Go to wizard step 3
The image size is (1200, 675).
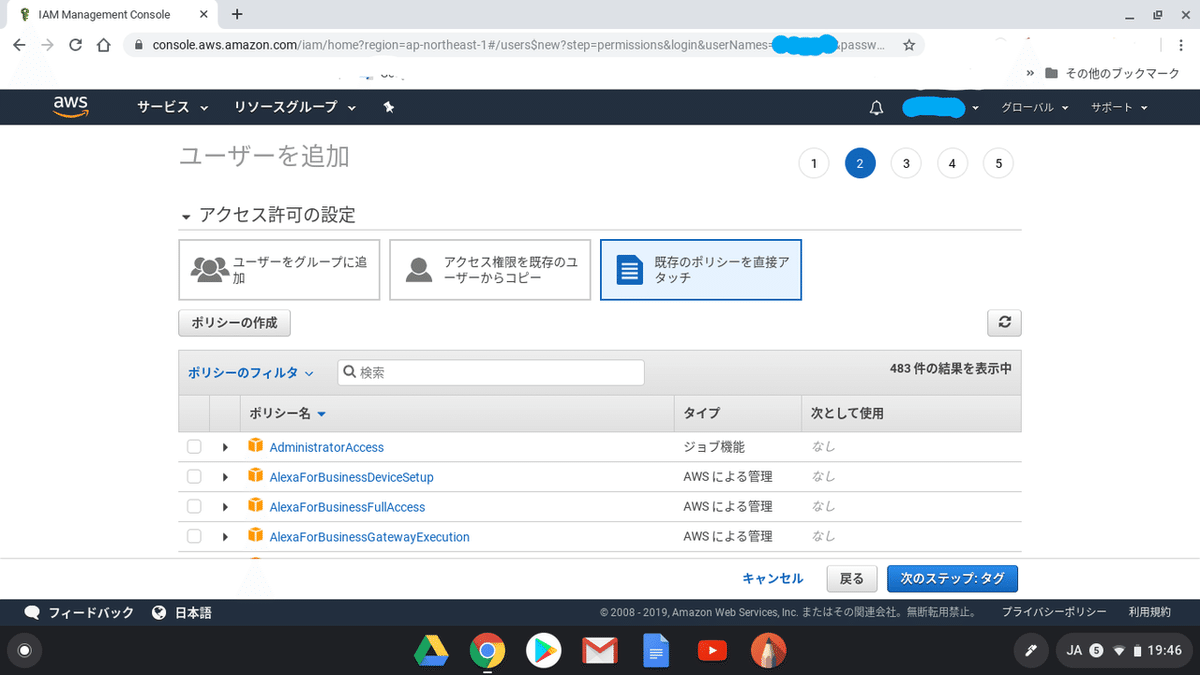click(x=906, y=163)
